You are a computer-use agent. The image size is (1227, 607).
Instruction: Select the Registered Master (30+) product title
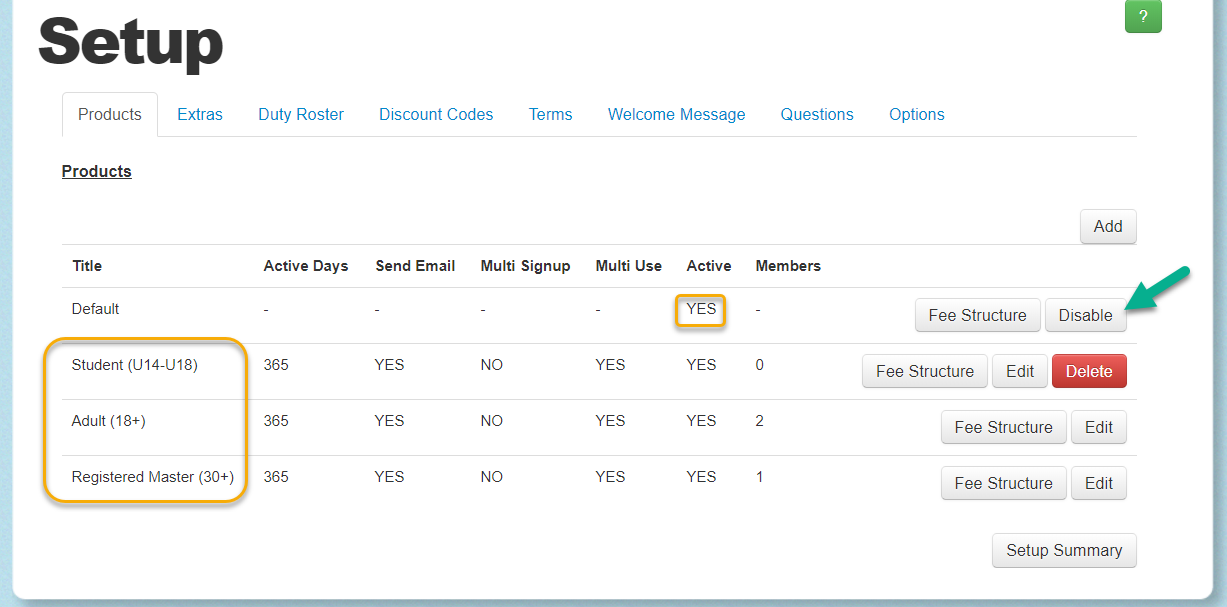coord(153,477)
